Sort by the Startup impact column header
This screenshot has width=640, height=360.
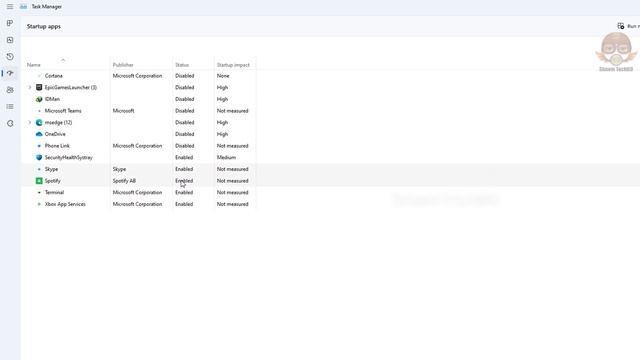tap(233, 65)
